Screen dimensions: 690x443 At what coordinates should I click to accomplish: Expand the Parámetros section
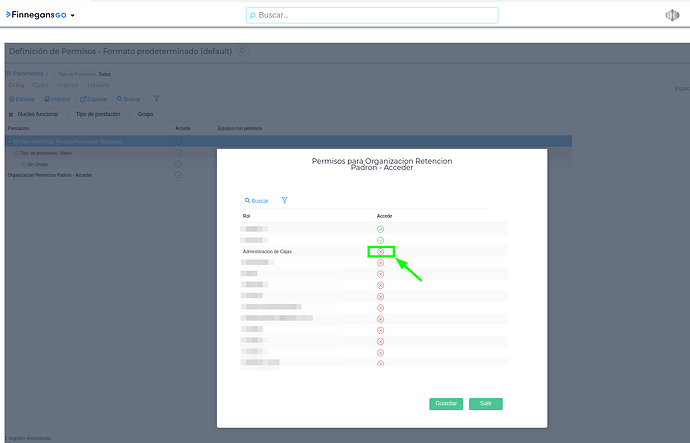coord(29,74)
